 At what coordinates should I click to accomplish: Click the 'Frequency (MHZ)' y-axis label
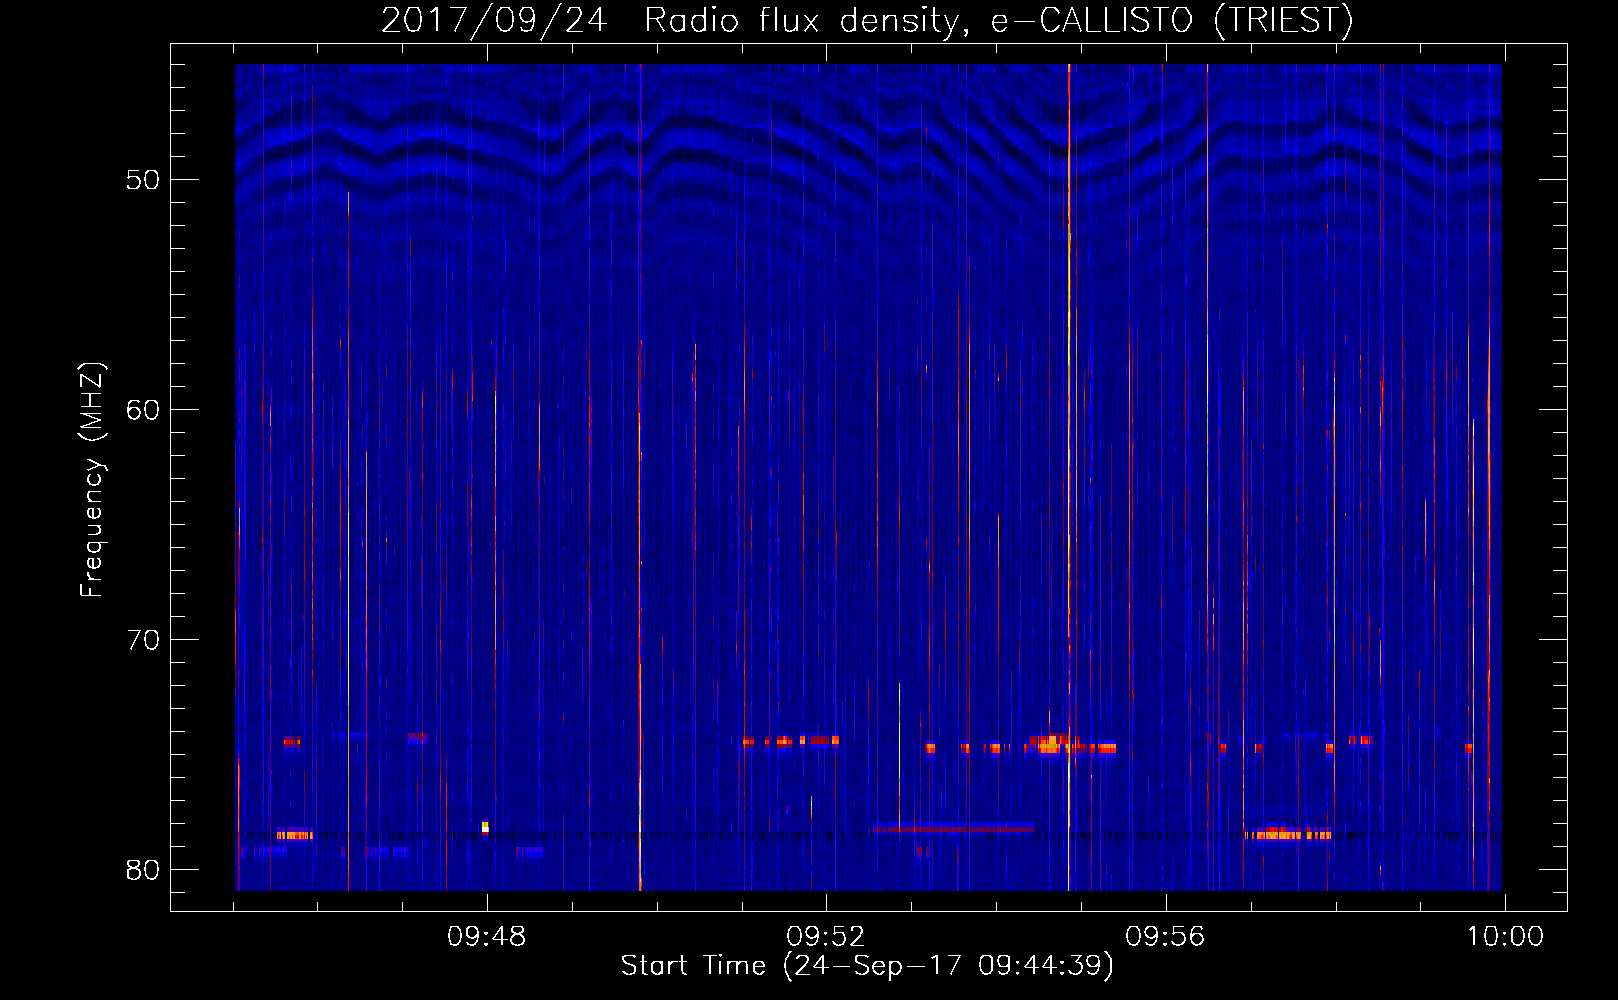click(92, 480)
